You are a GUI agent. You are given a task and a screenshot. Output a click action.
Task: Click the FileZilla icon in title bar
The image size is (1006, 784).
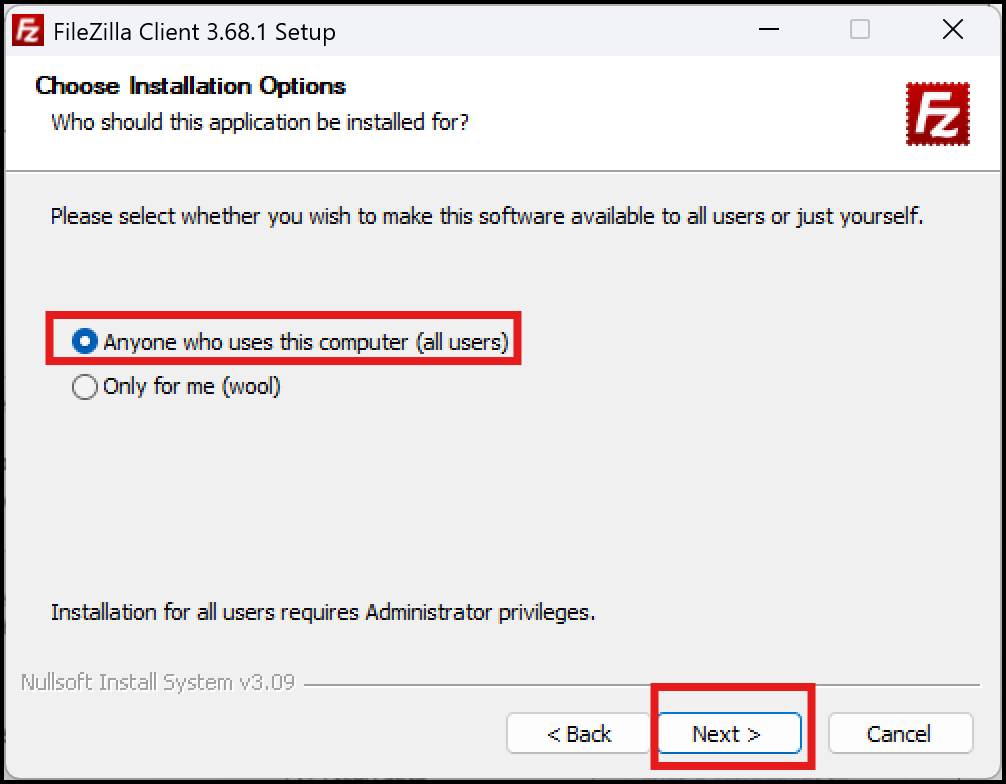point(28,30)
